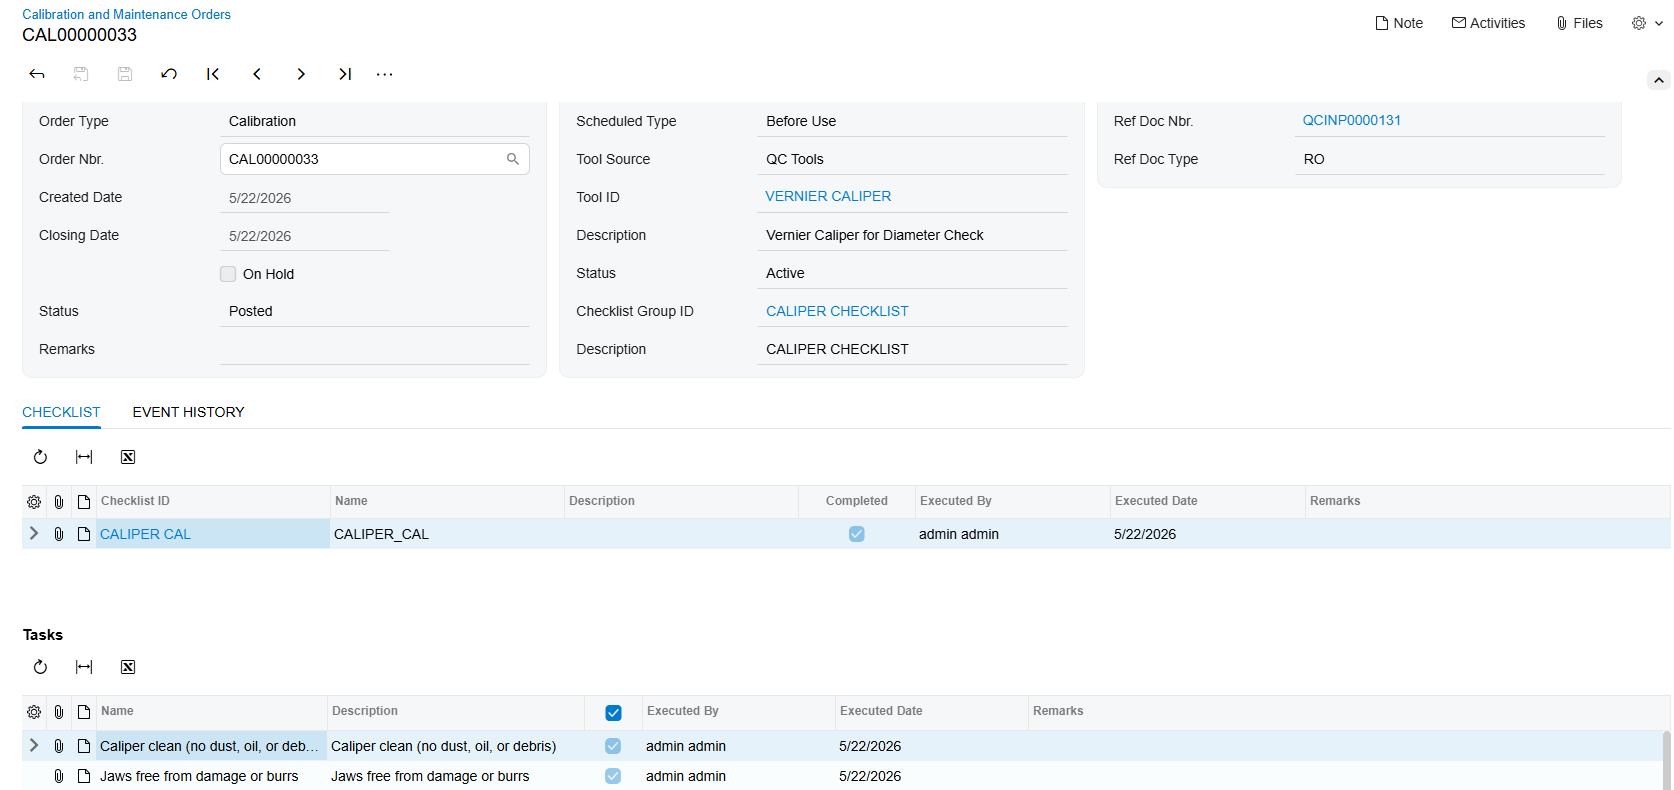Image resolution: width=1674 pixels, height=790 pixels.
Task: Sort tasks by Executed By column
Action: (738, 711)
